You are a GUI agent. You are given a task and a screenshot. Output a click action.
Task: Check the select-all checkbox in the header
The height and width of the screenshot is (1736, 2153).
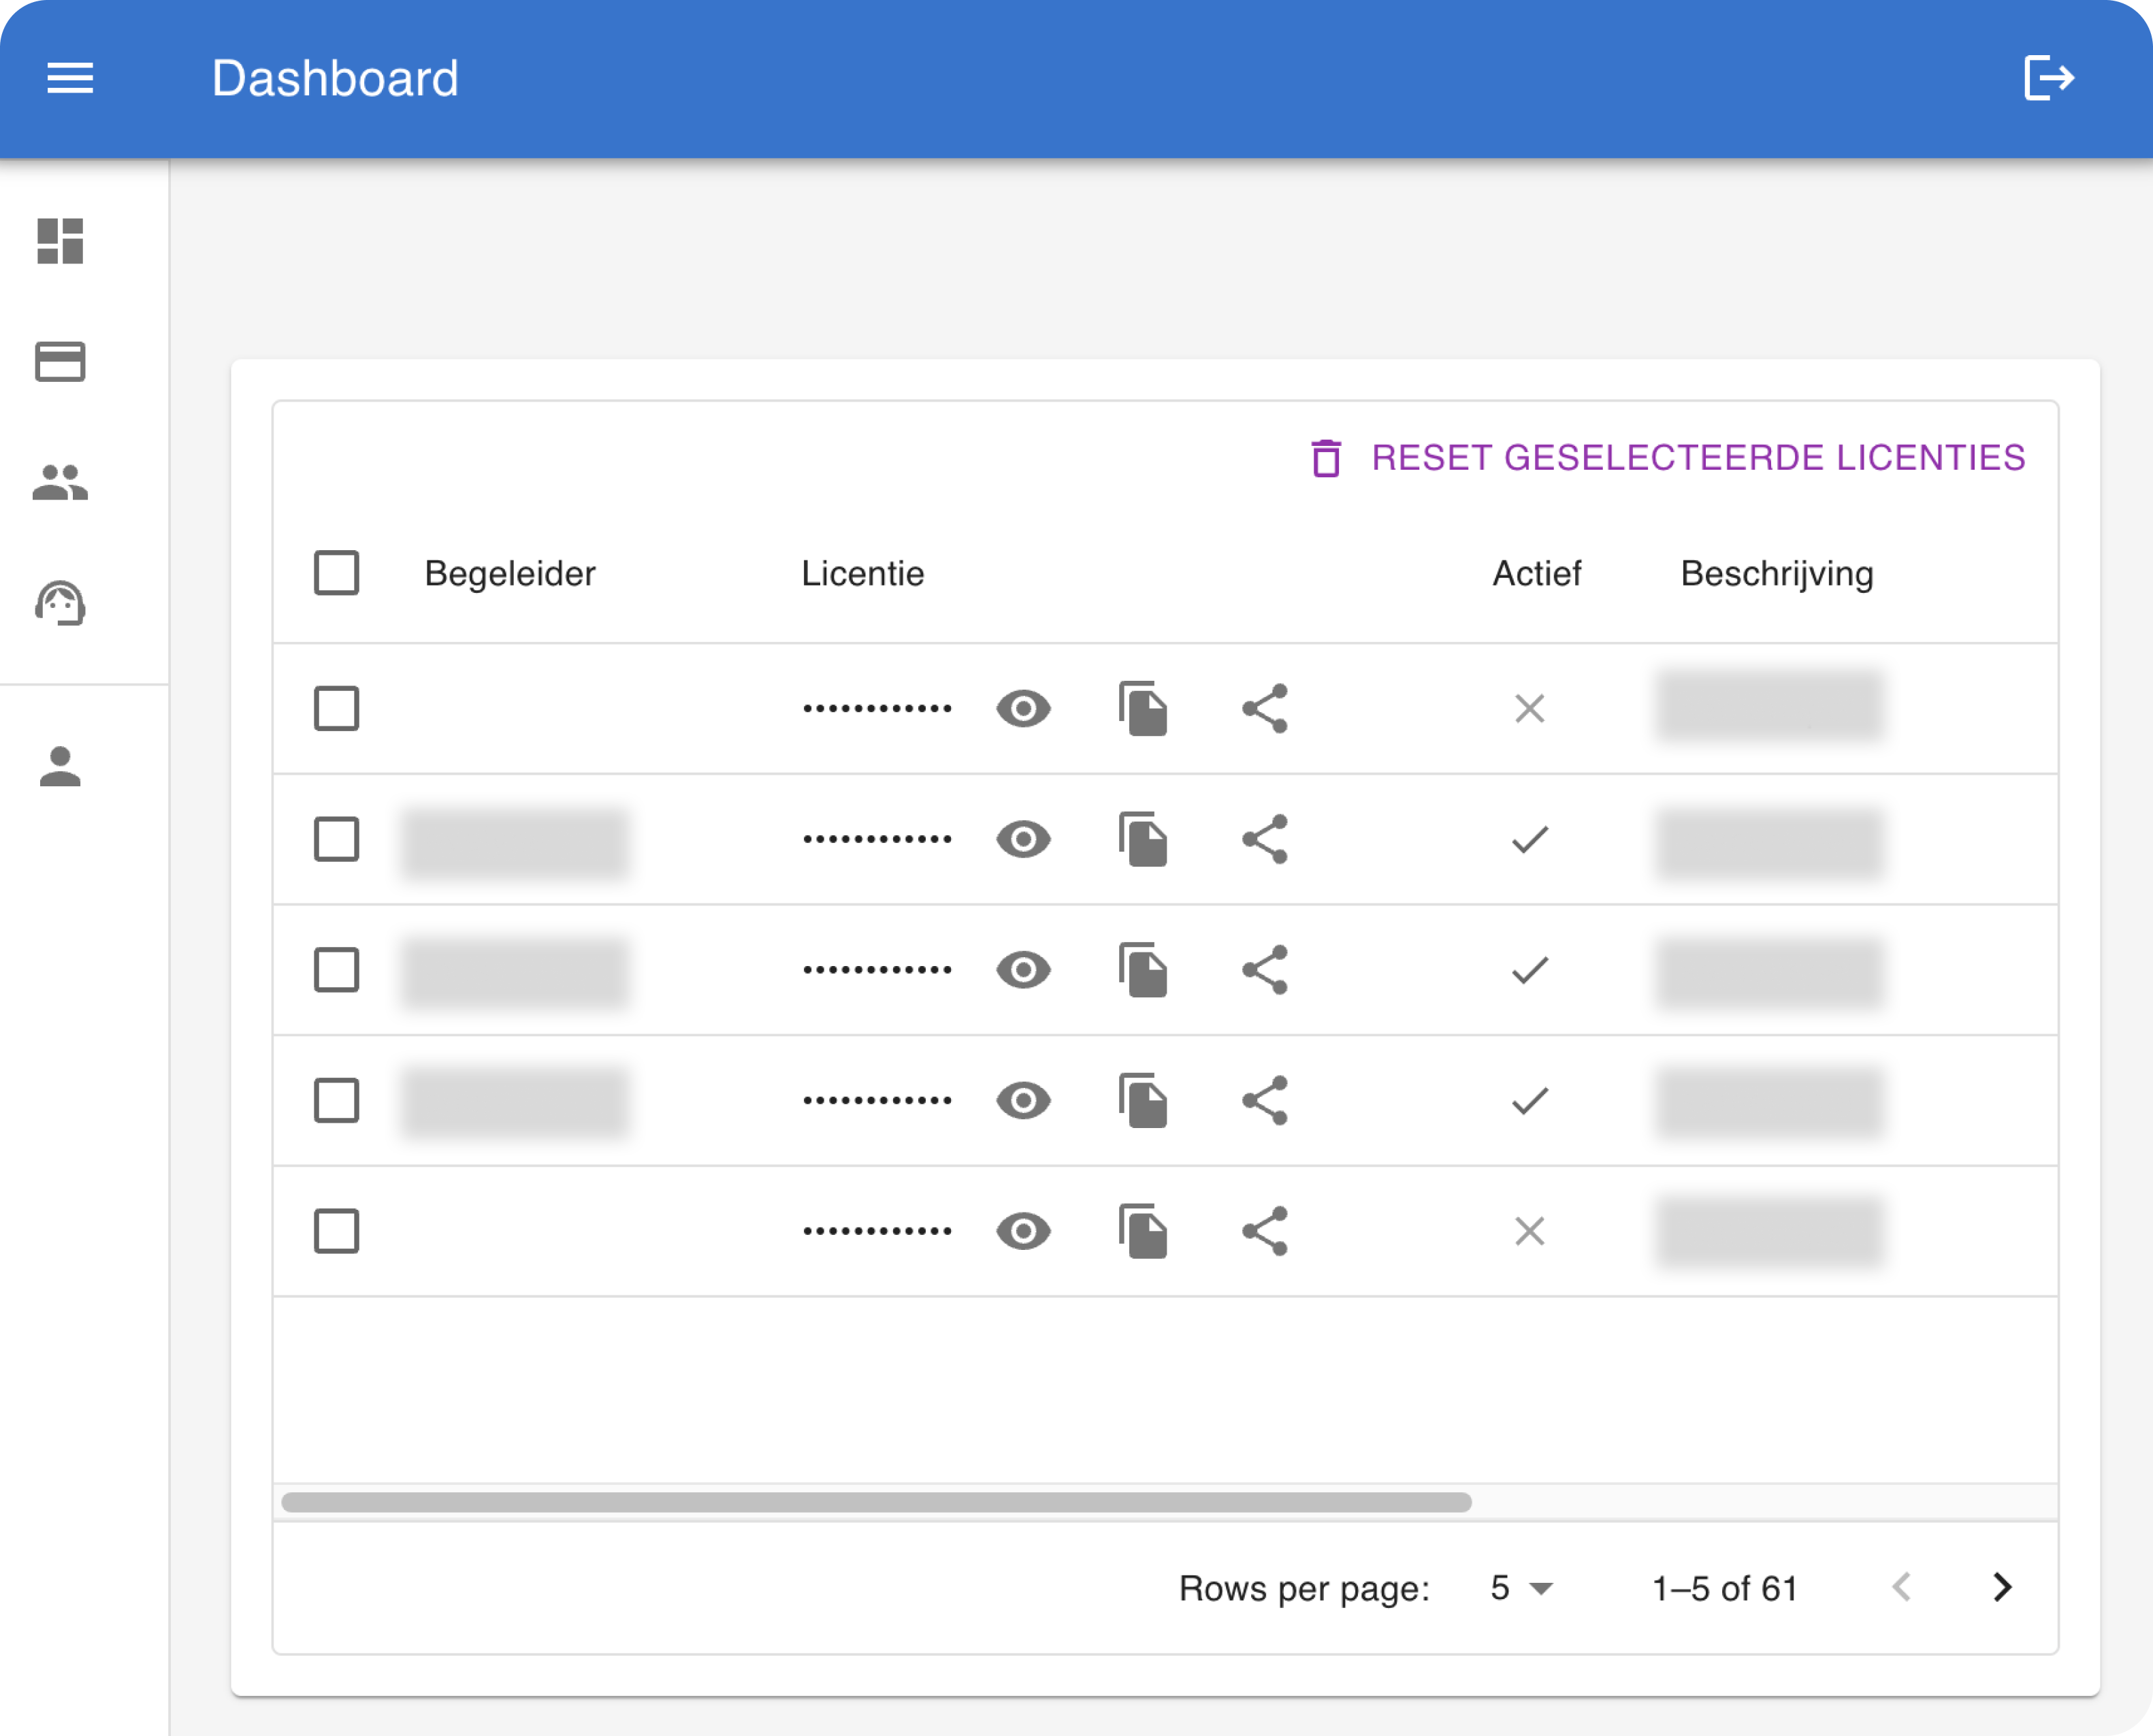click(x=337, y=573)
